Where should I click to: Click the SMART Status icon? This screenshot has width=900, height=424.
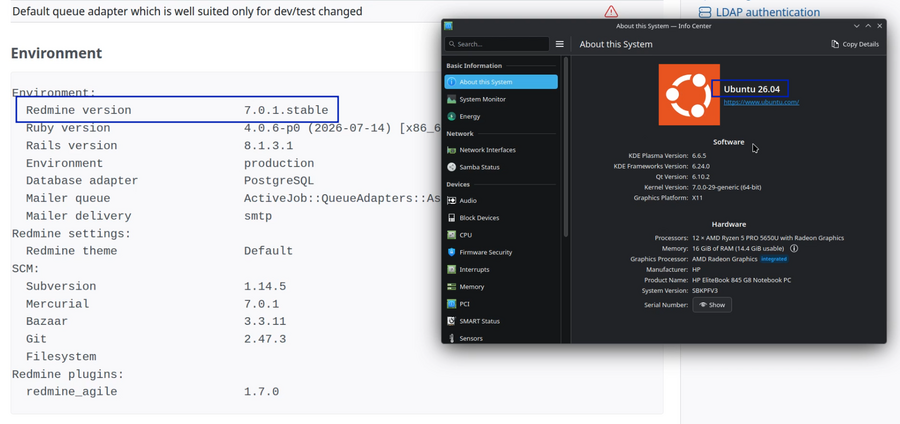(452, 321)
